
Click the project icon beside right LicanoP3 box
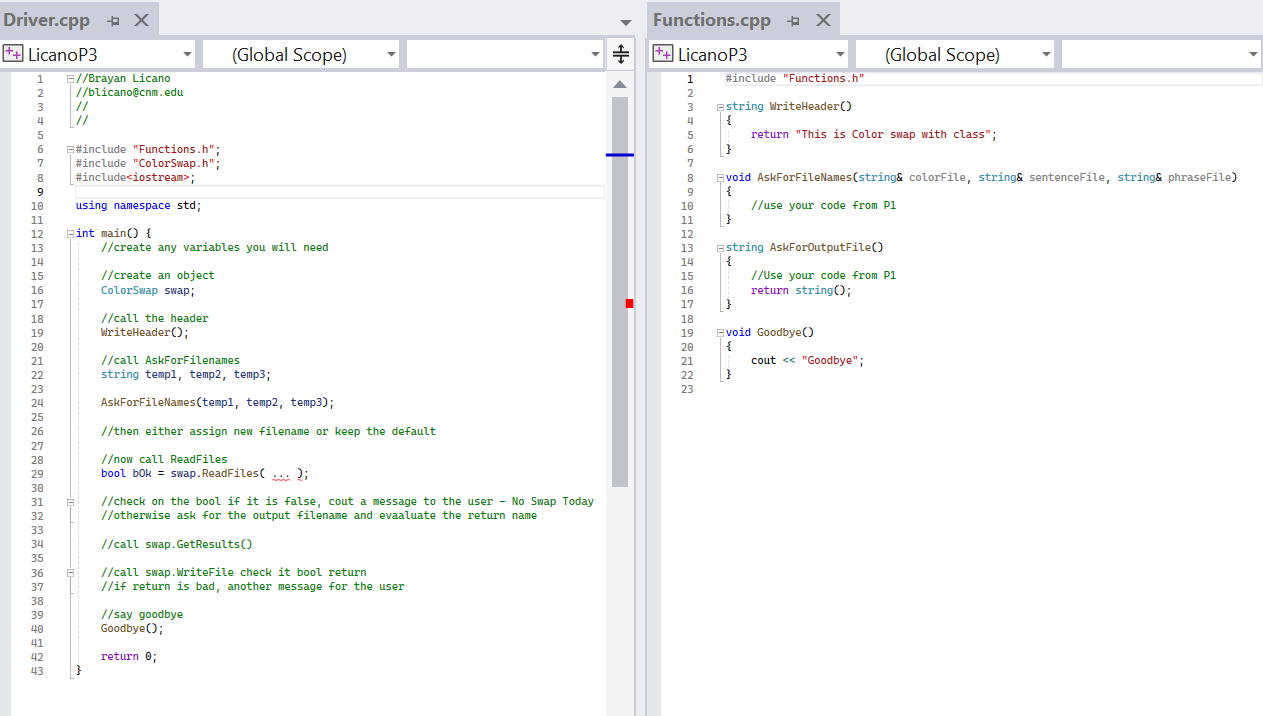point(663,53)
